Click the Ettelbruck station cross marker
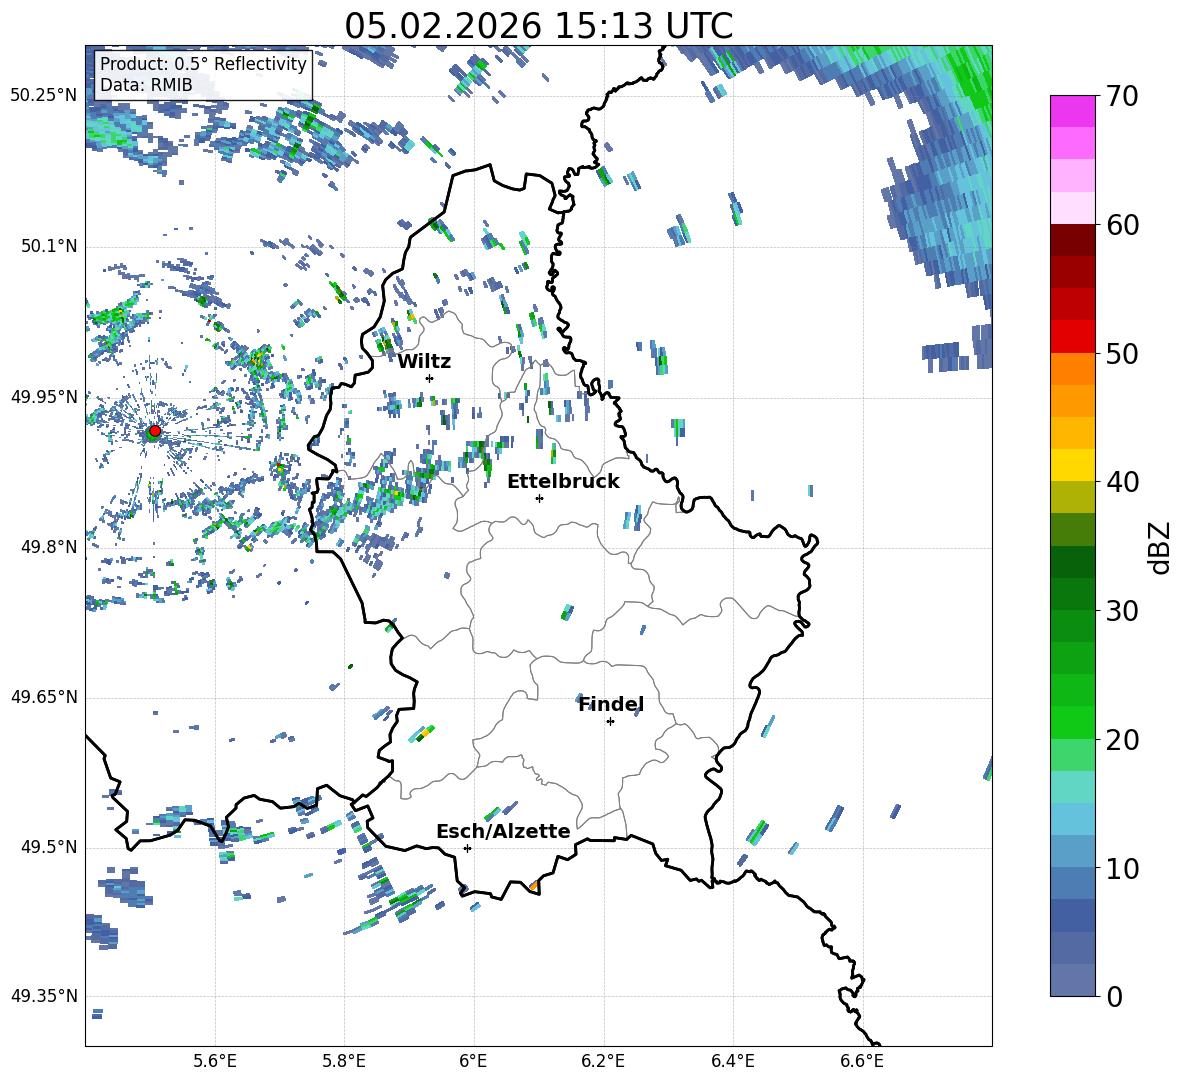 pos(539,498)
